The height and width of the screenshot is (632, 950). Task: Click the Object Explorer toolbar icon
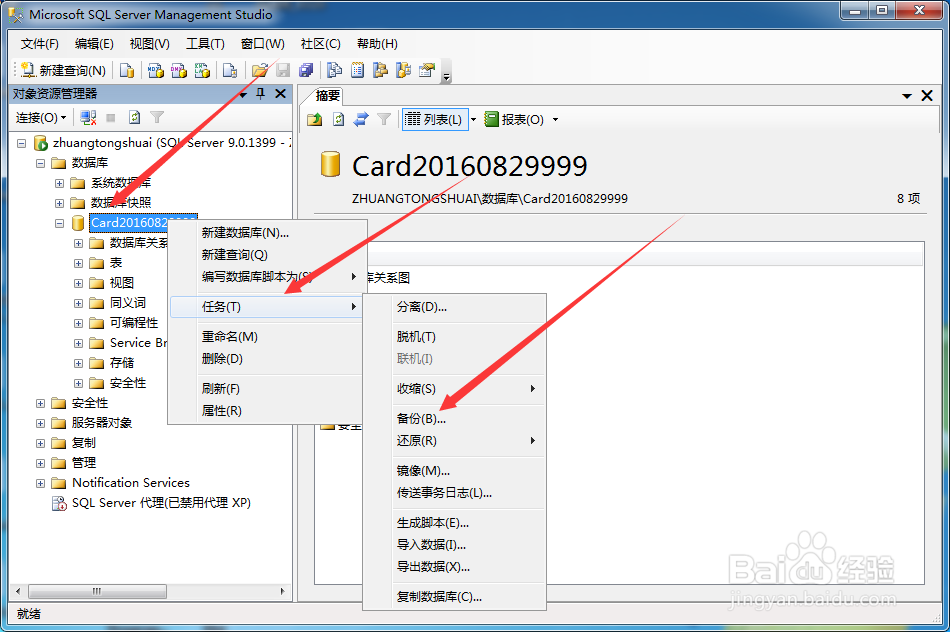(380, 70)
